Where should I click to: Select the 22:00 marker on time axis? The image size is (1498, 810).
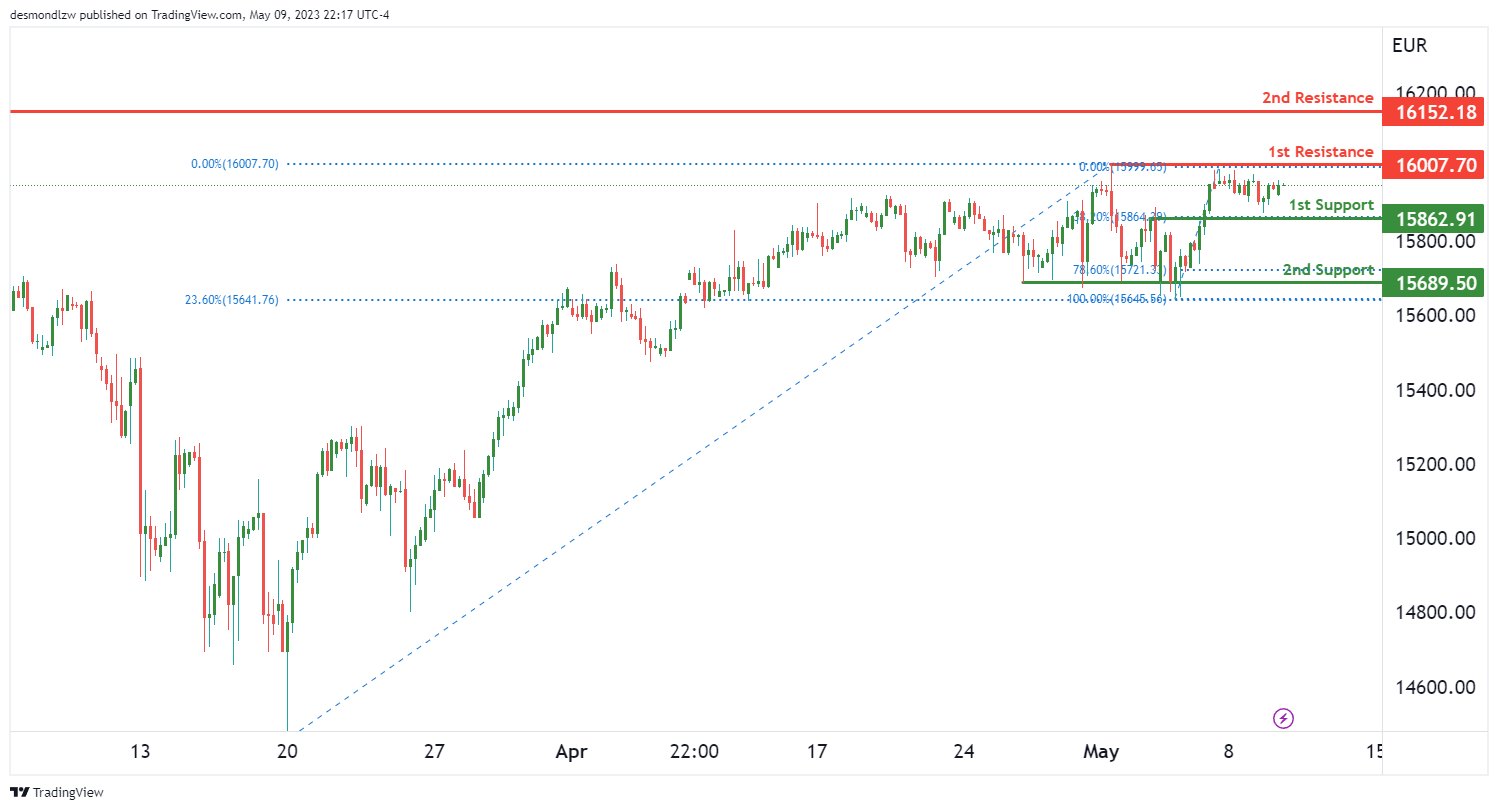[694, 750]
